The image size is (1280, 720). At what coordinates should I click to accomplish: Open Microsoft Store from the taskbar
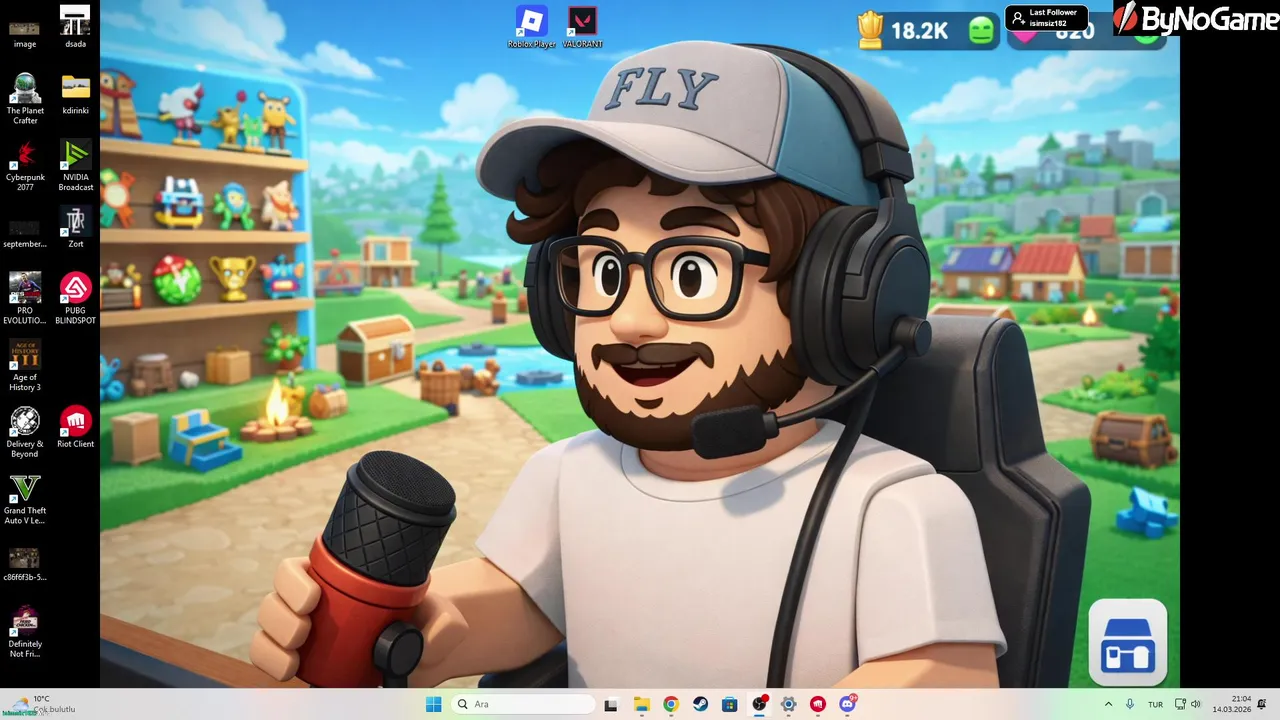[x=729, y=704]
